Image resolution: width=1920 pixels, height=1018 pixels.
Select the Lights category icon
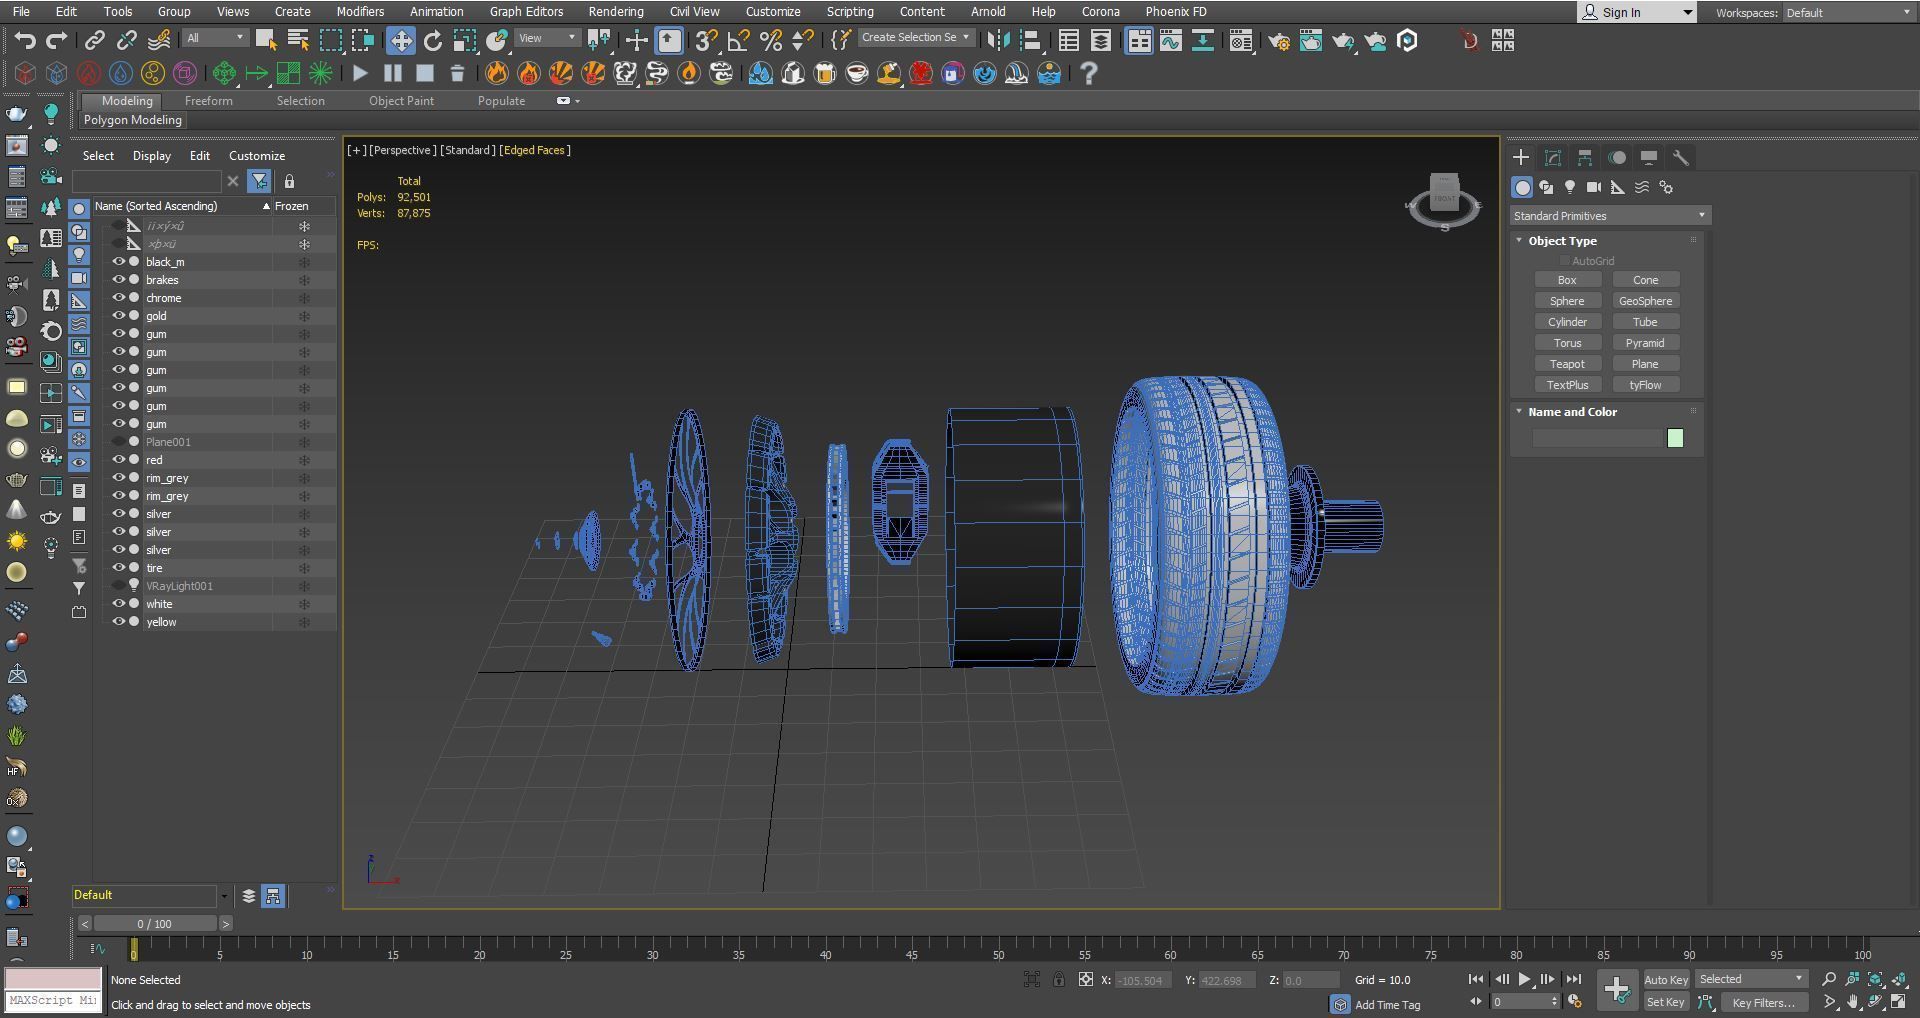[1570, 187]
